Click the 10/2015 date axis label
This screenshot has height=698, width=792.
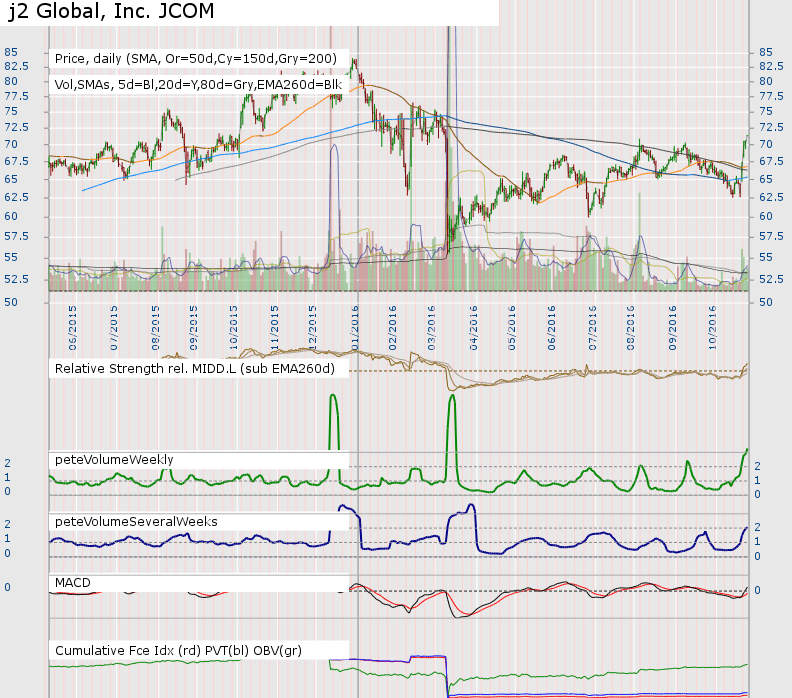(233, 328)
